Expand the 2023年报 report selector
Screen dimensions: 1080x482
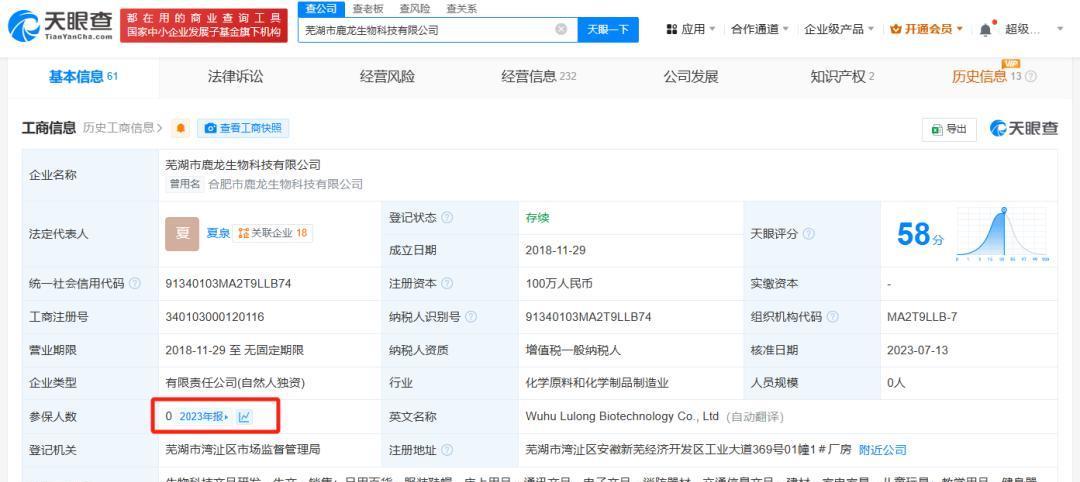click(x=204, y=417)
